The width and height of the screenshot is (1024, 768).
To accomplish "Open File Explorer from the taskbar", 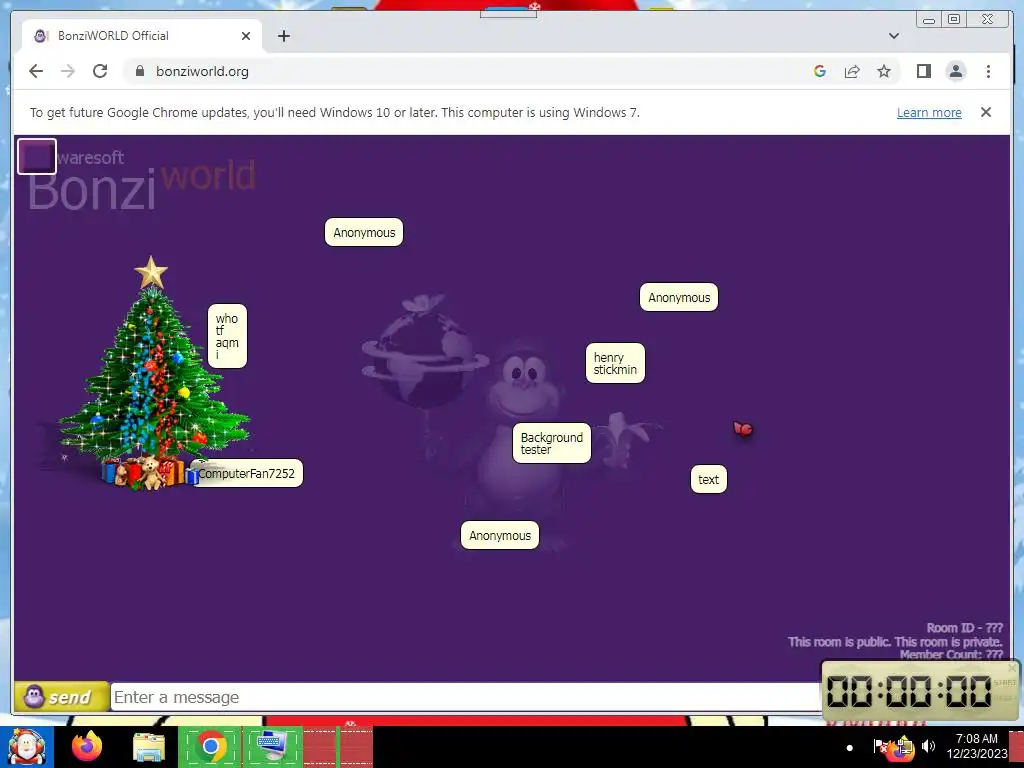I will pyautogui.click(x=149, y=746).
